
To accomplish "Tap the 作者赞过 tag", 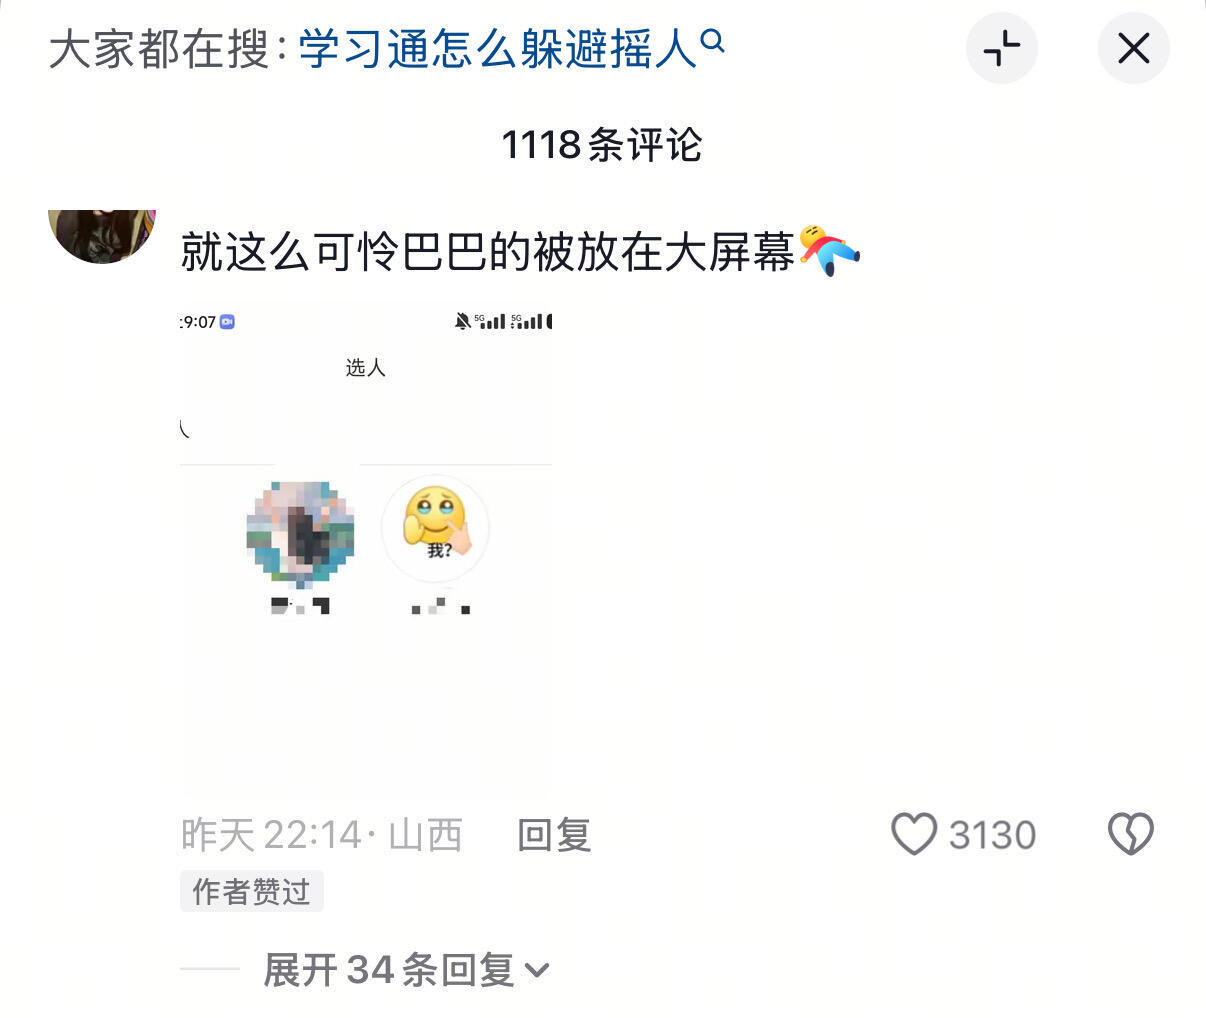I will [x=251, y=891].
